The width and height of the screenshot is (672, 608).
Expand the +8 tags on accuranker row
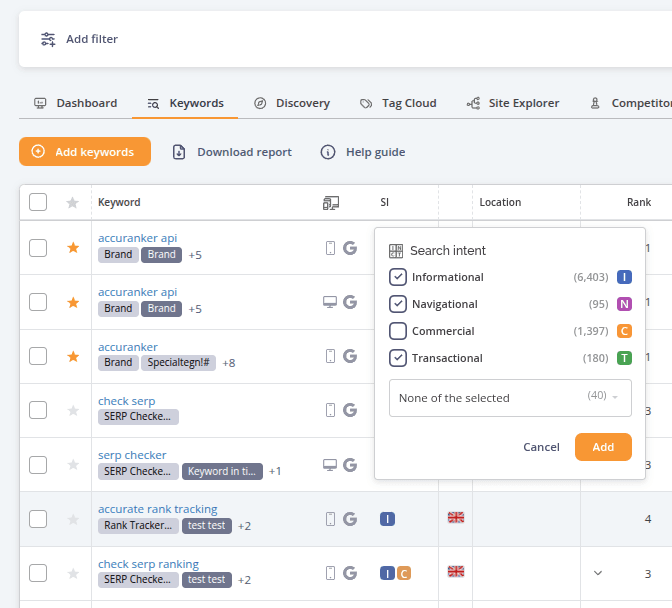(229, 363)
